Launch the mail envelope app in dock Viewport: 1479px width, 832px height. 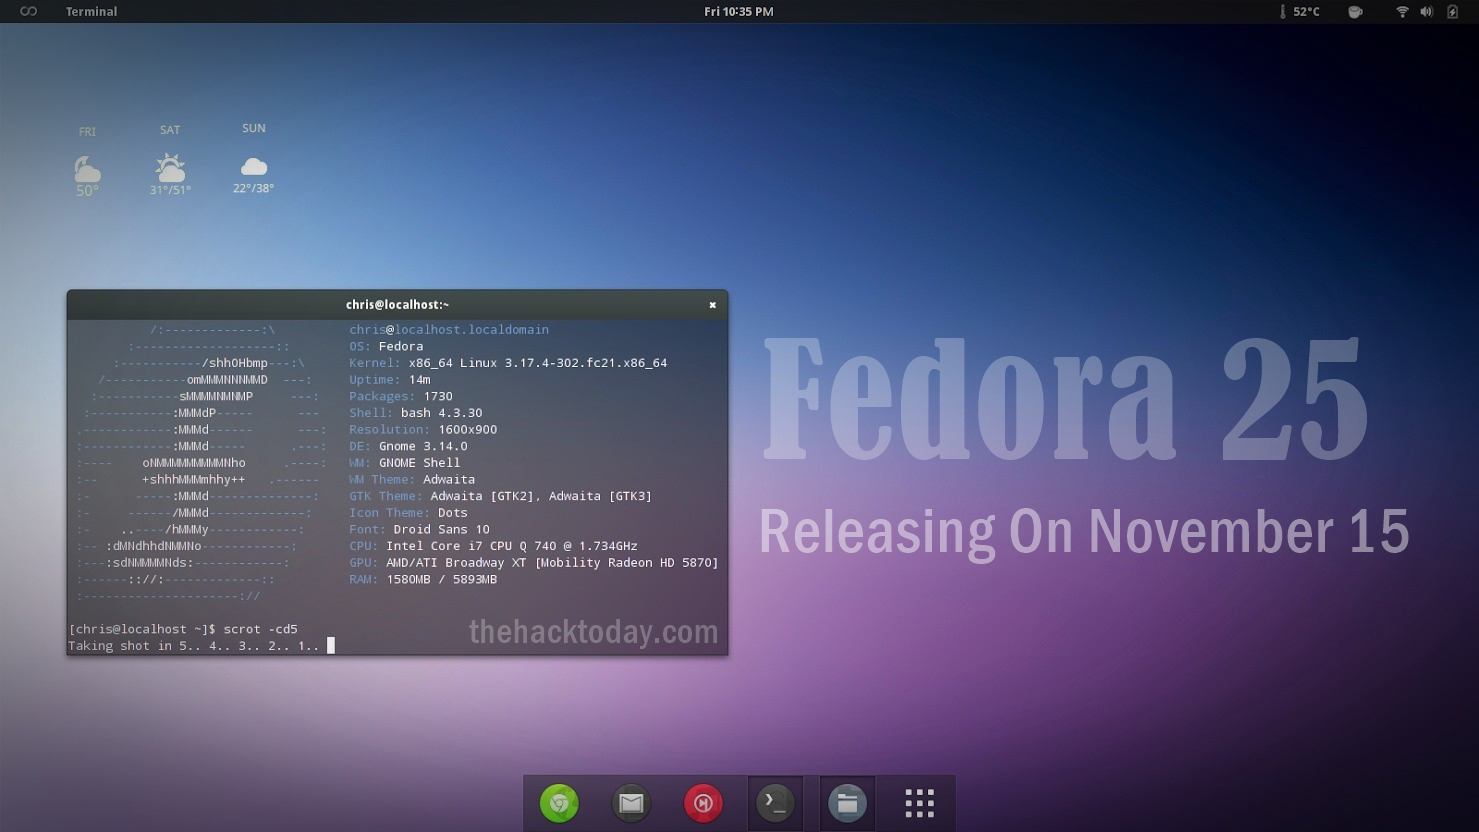coord(631,803)
